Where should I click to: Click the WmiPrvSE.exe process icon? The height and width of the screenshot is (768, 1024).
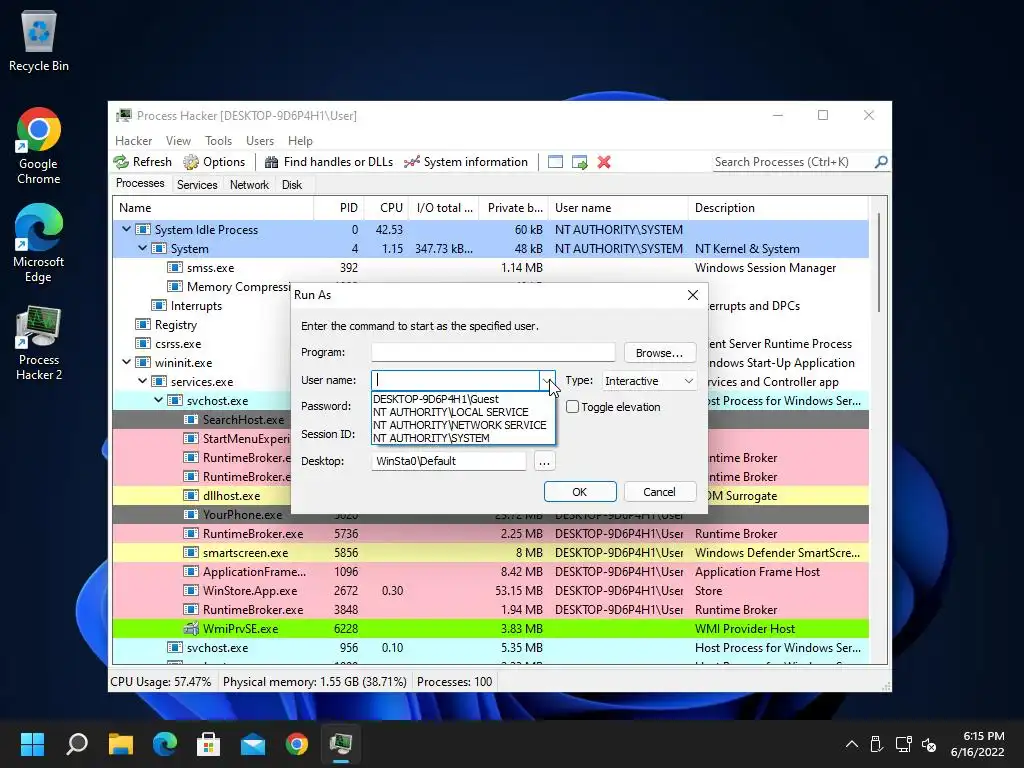tap(191, 629)
